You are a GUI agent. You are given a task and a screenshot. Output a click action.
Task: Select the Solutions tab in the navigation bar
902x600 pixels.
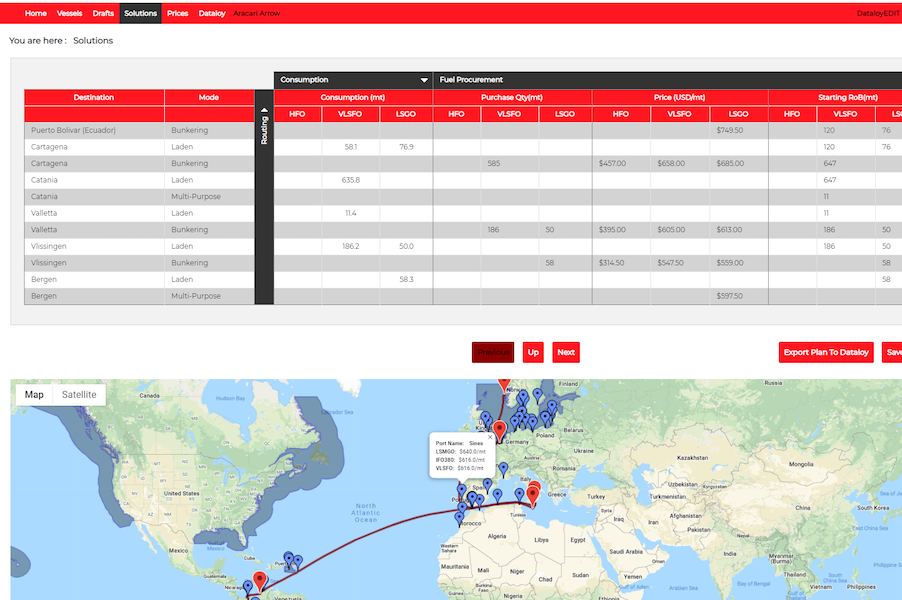coord(140,13)
